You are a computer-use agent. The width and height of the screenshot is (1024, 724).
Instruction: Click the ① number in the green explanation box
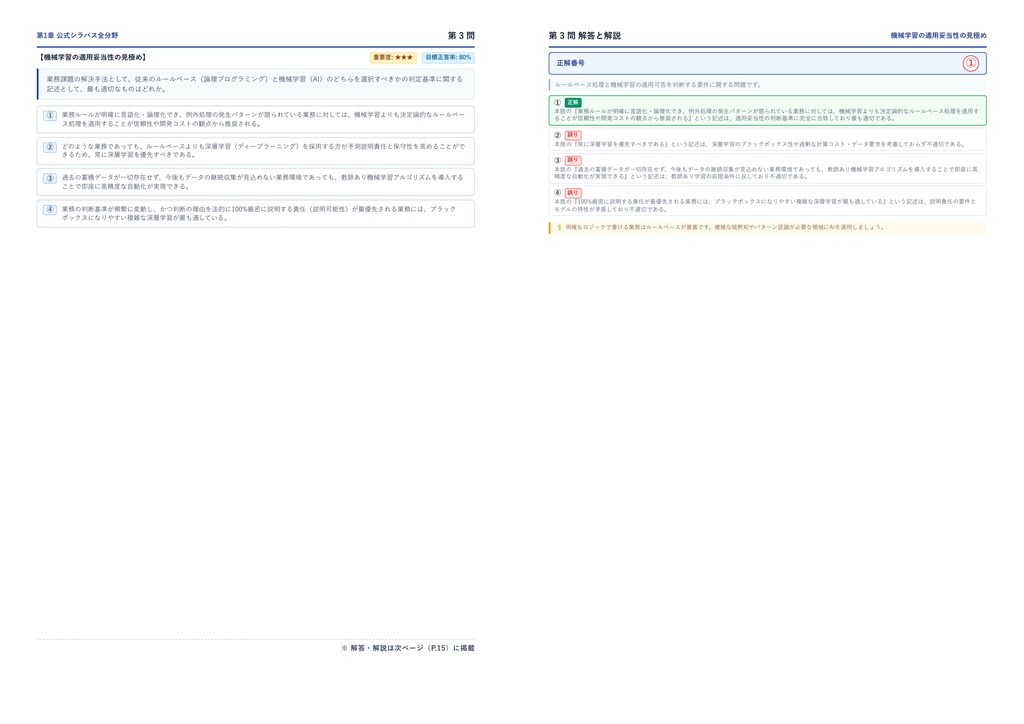tap(557, 102)
